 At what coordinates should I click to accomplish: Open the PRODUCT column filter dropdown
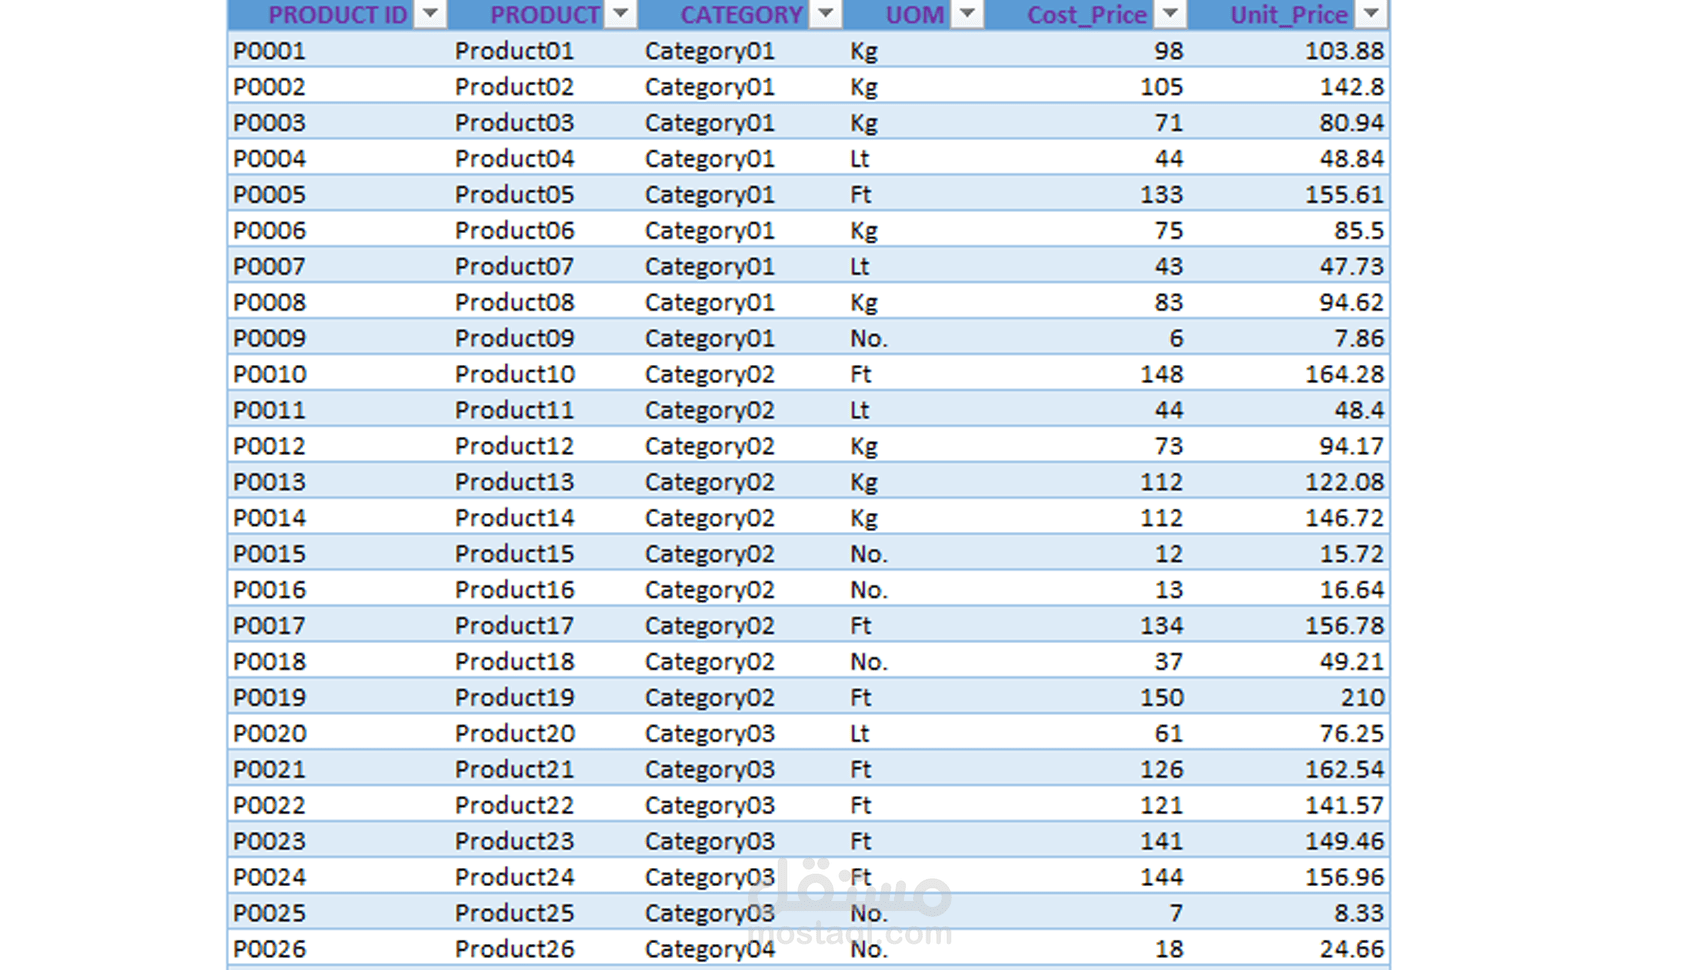click(x=621, y=14)
